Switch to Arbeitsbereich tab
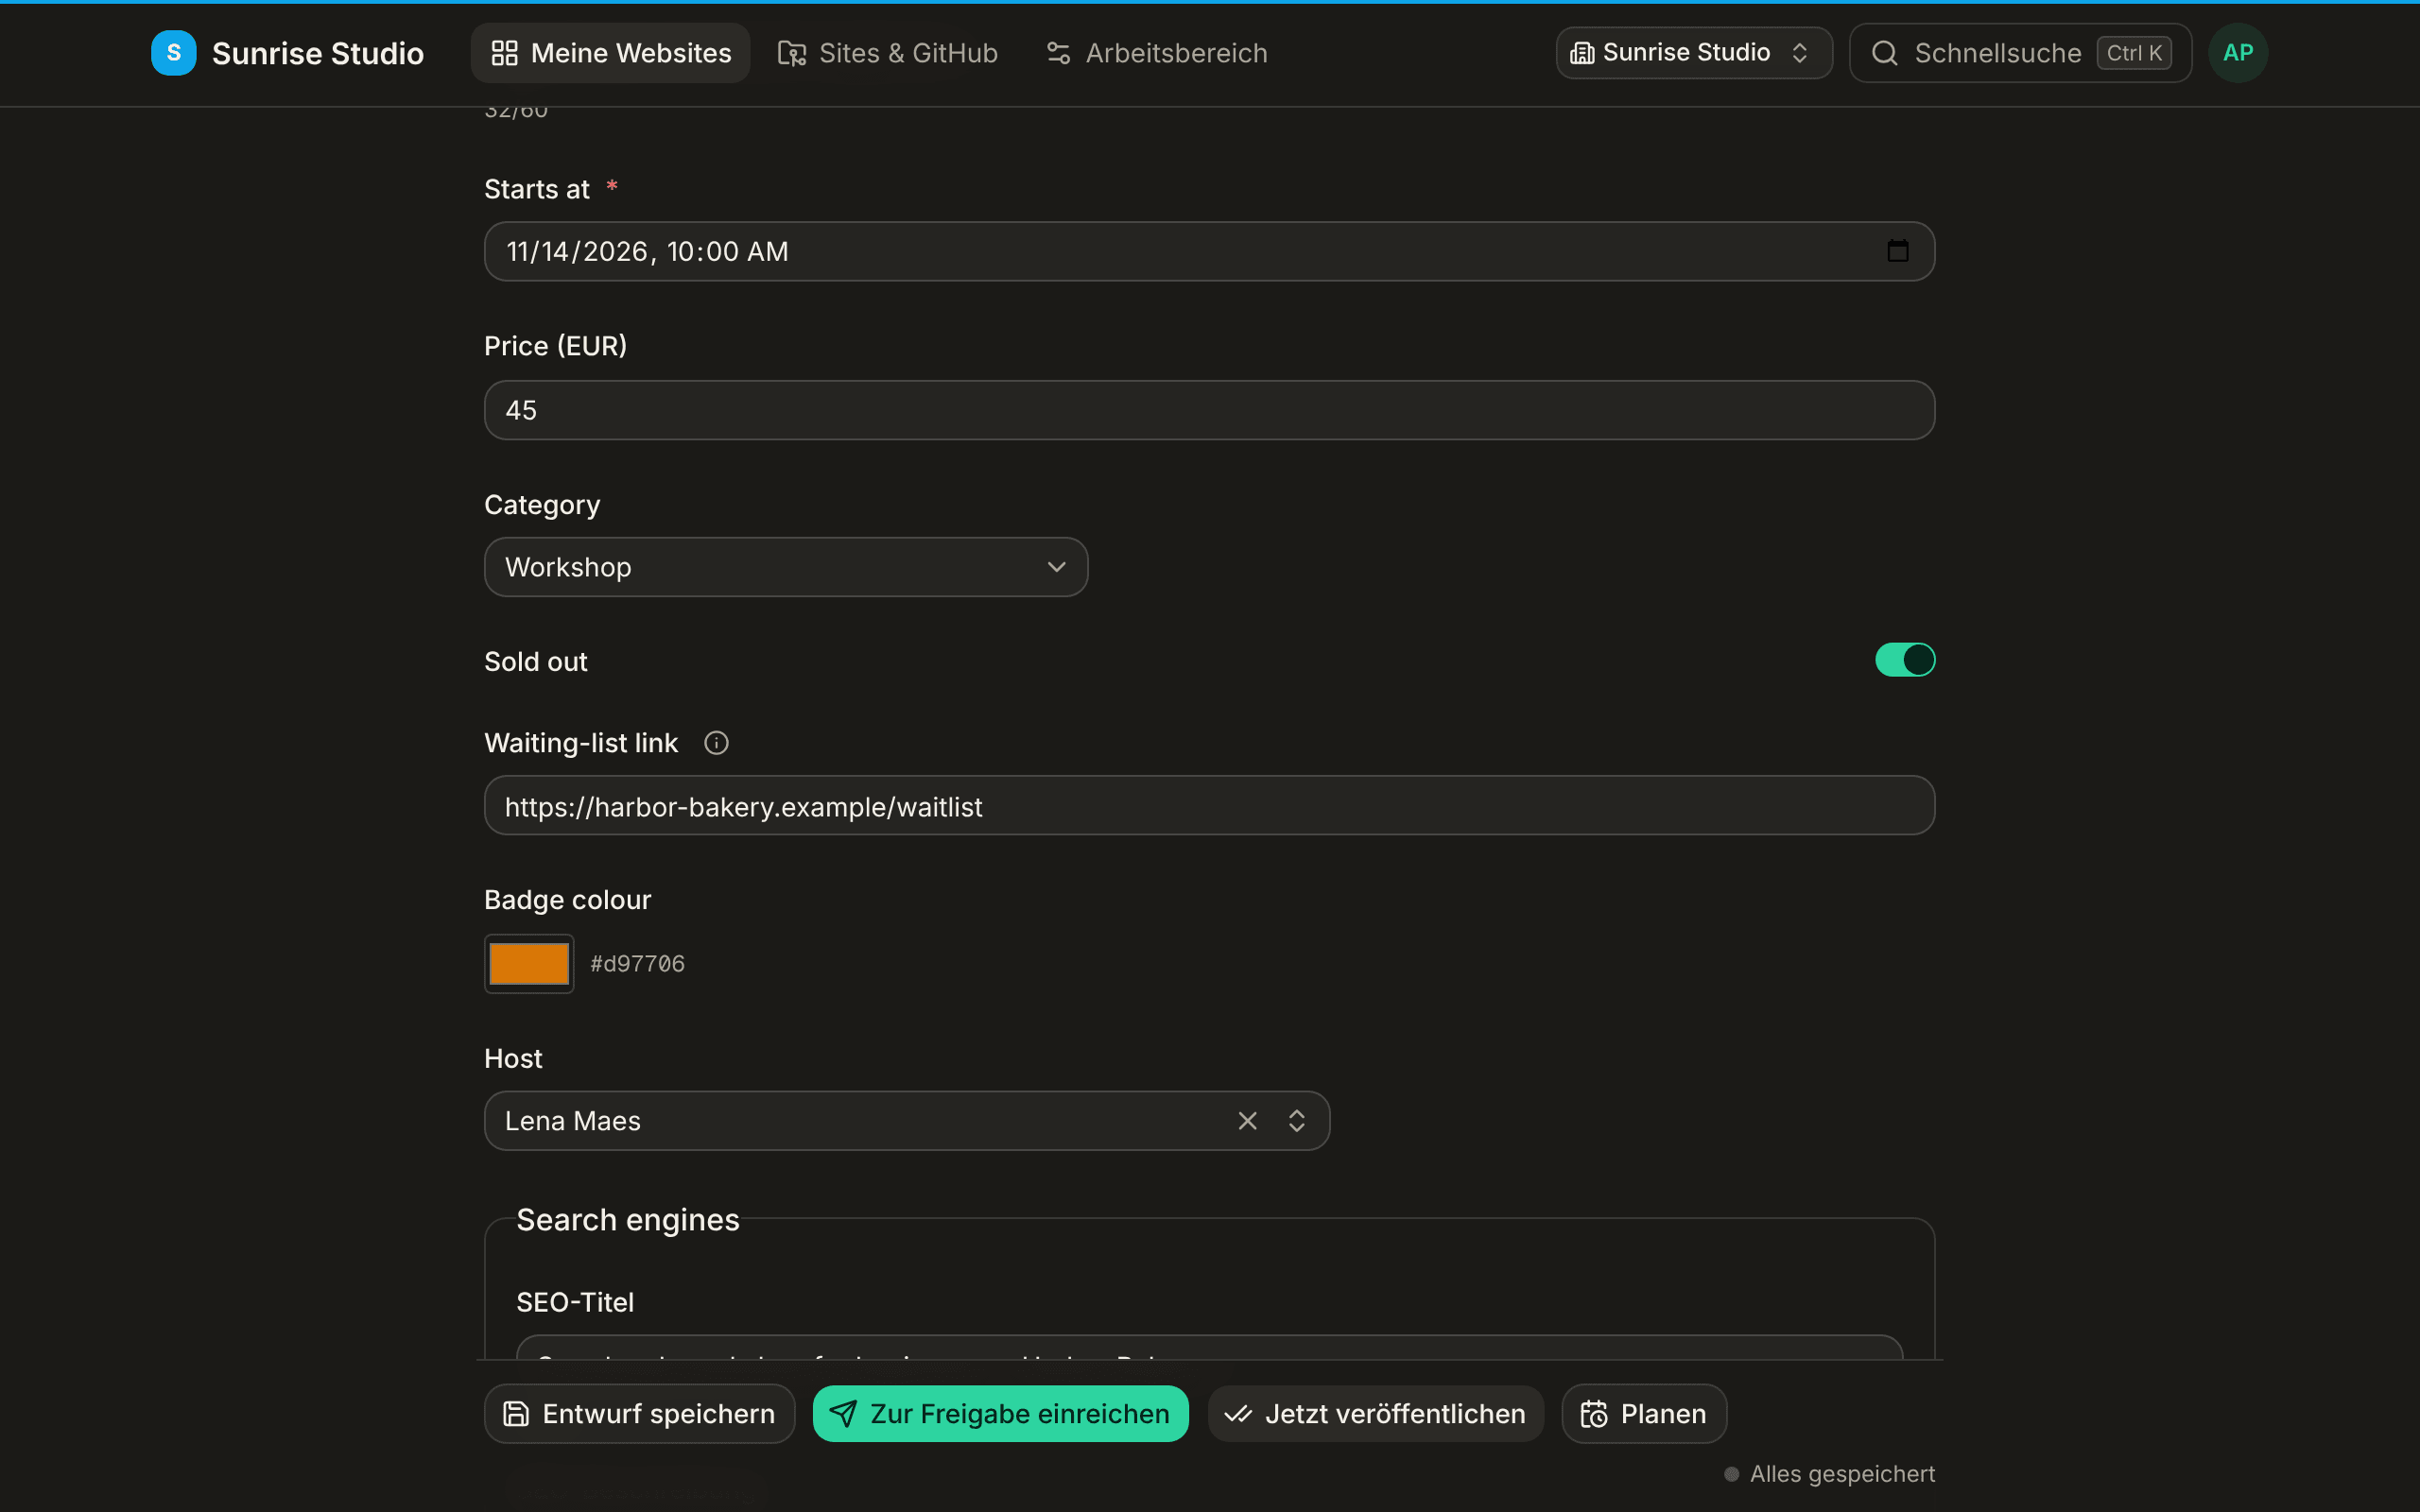2420x1512 pixels. coord(1156,53)
